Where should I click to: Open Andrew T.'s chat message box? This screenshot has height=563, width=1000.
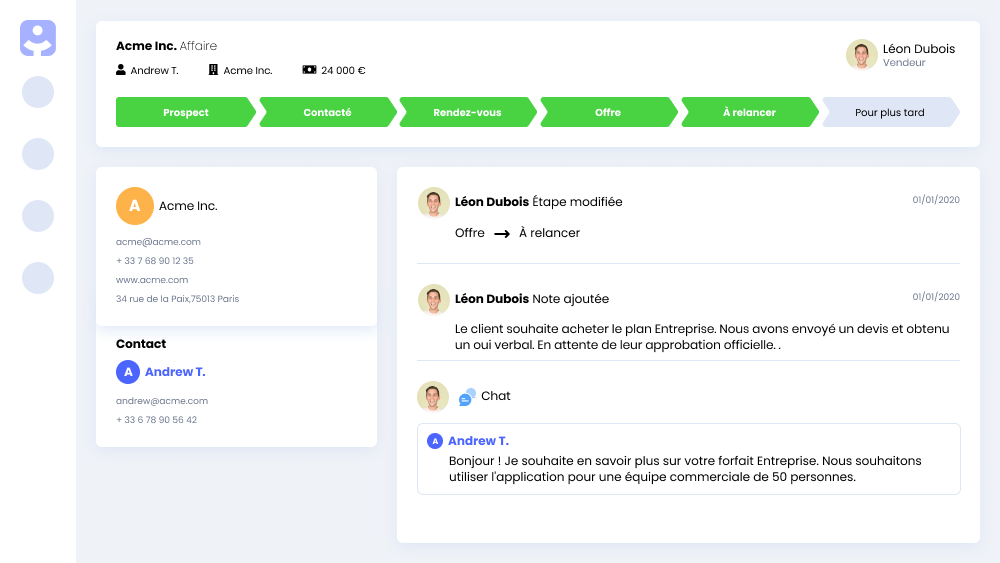coord(688,459)
